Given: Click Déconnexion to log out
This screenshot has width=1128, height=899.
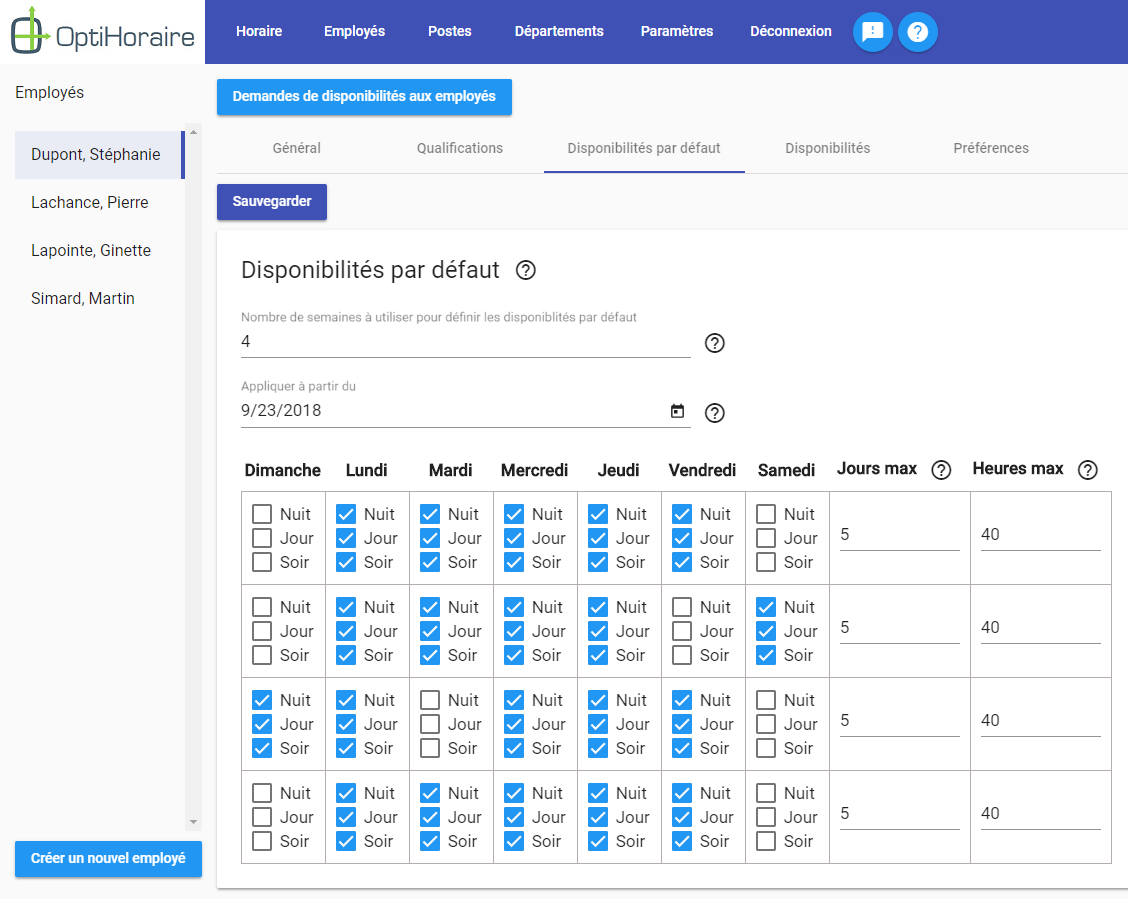Looking at the screenshot, I should (x=791, y=32).
